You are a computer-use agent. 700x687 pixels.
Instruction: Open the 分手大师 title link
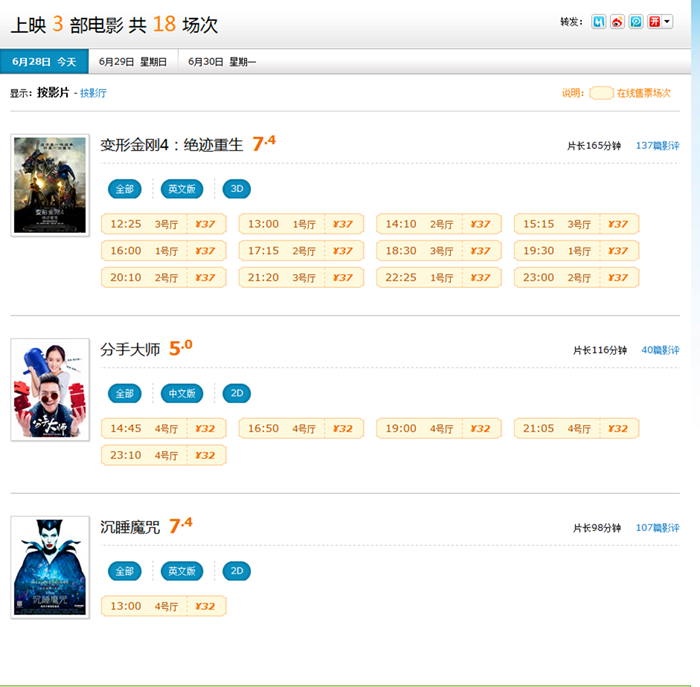pyautogui.click(x=130, y=349)
